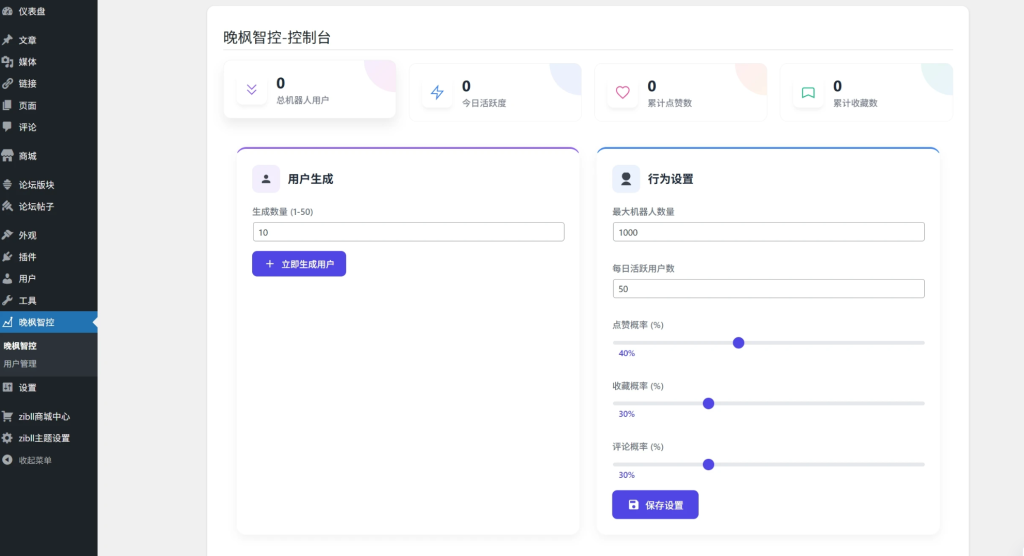
Task: Click the plug icon beside 插件
Action: [7, 256]
